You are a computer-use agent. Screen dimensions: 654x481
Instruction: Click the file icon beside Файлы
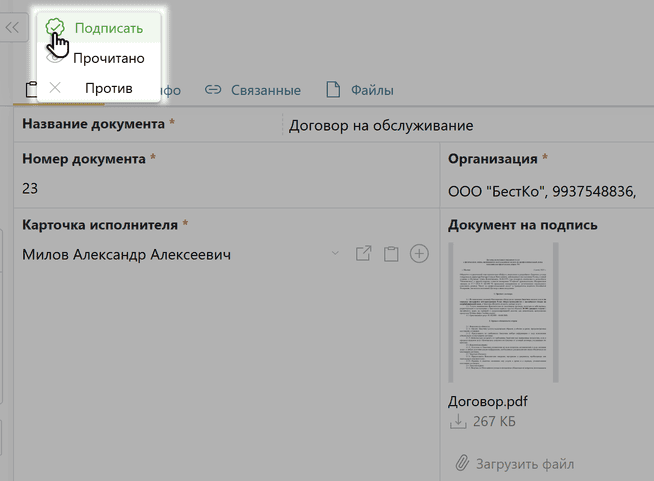click(x=333, y=90)
